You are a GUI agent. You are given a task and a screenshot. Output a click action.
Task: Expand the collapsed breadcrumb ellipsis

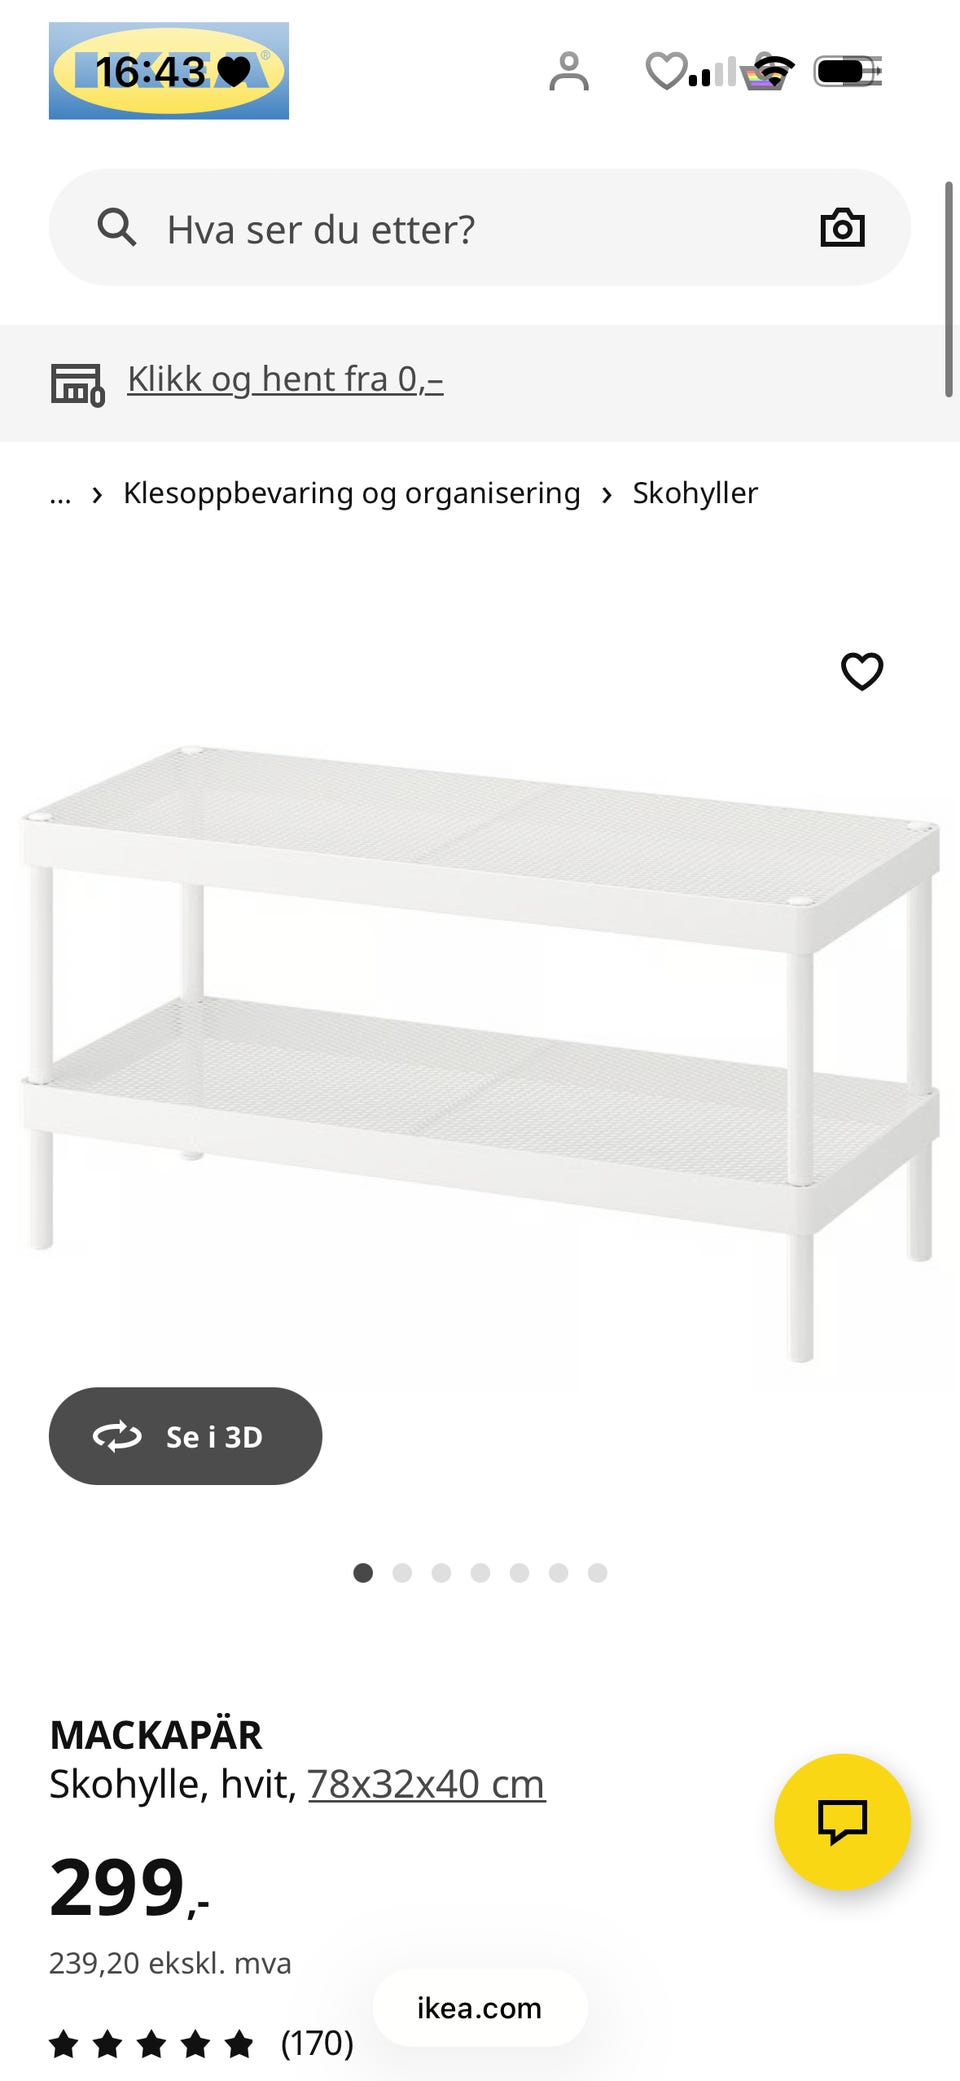61,494
